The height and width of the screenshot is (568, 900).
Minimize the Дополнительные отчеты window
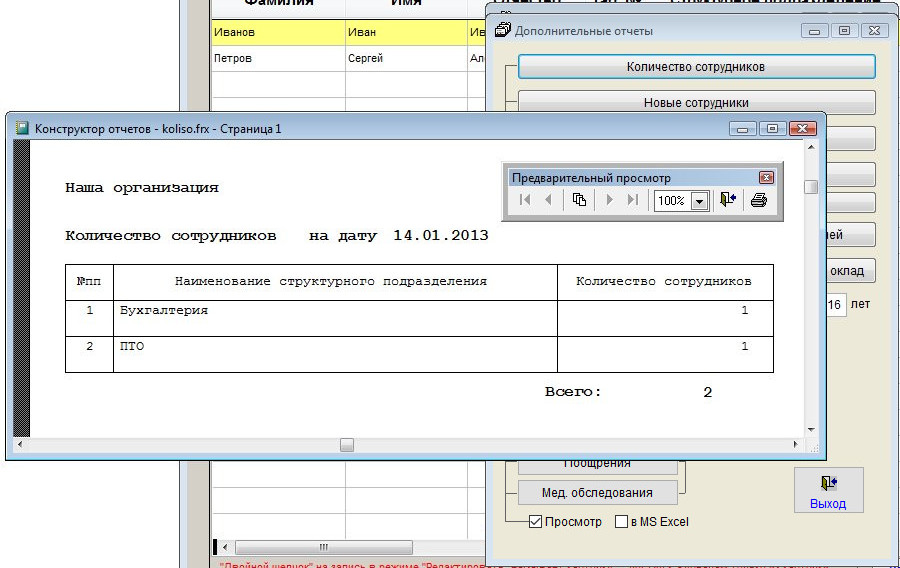pos(814,31)
